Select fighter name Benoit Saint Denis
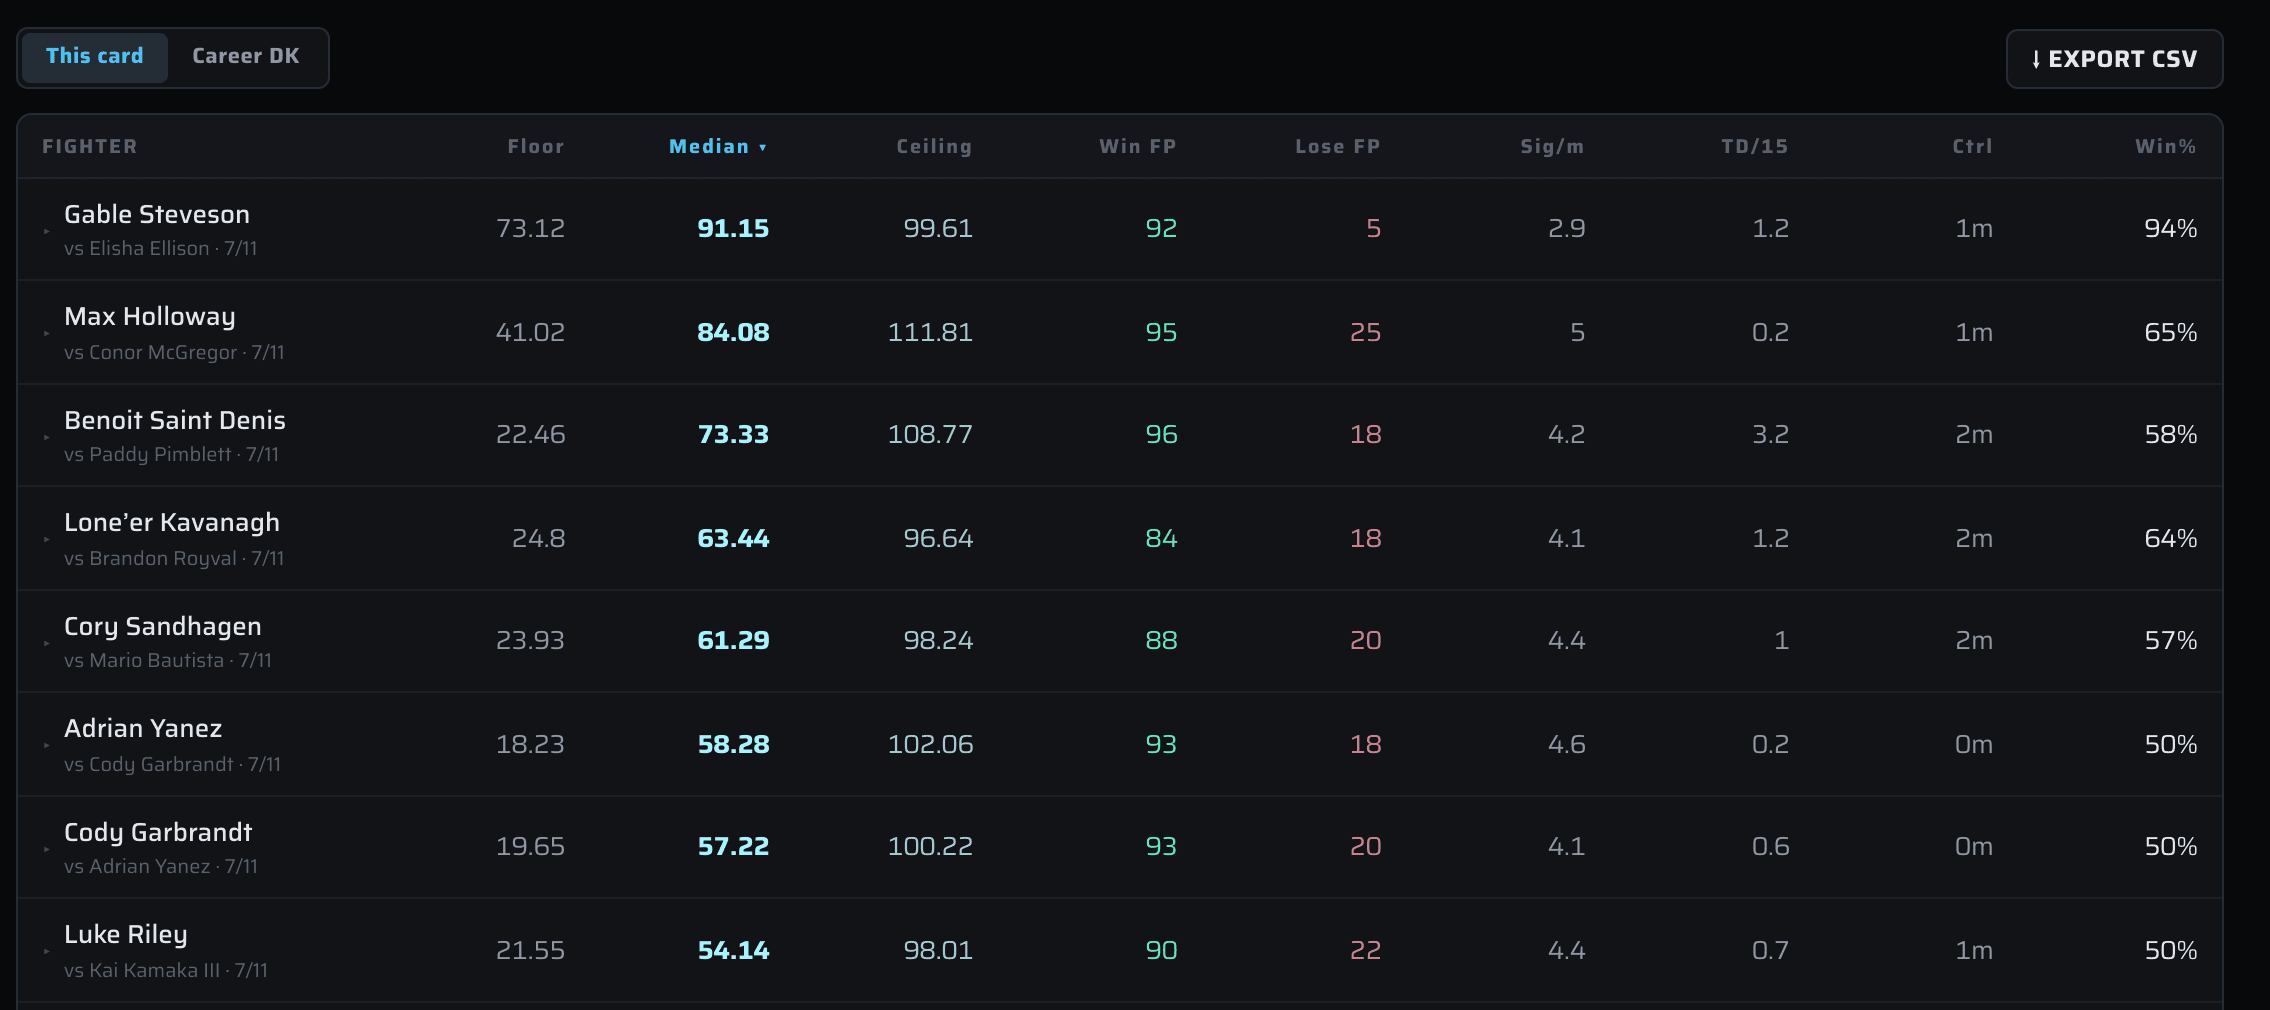The image size is (2270, 1010). (x=175, y=420)
